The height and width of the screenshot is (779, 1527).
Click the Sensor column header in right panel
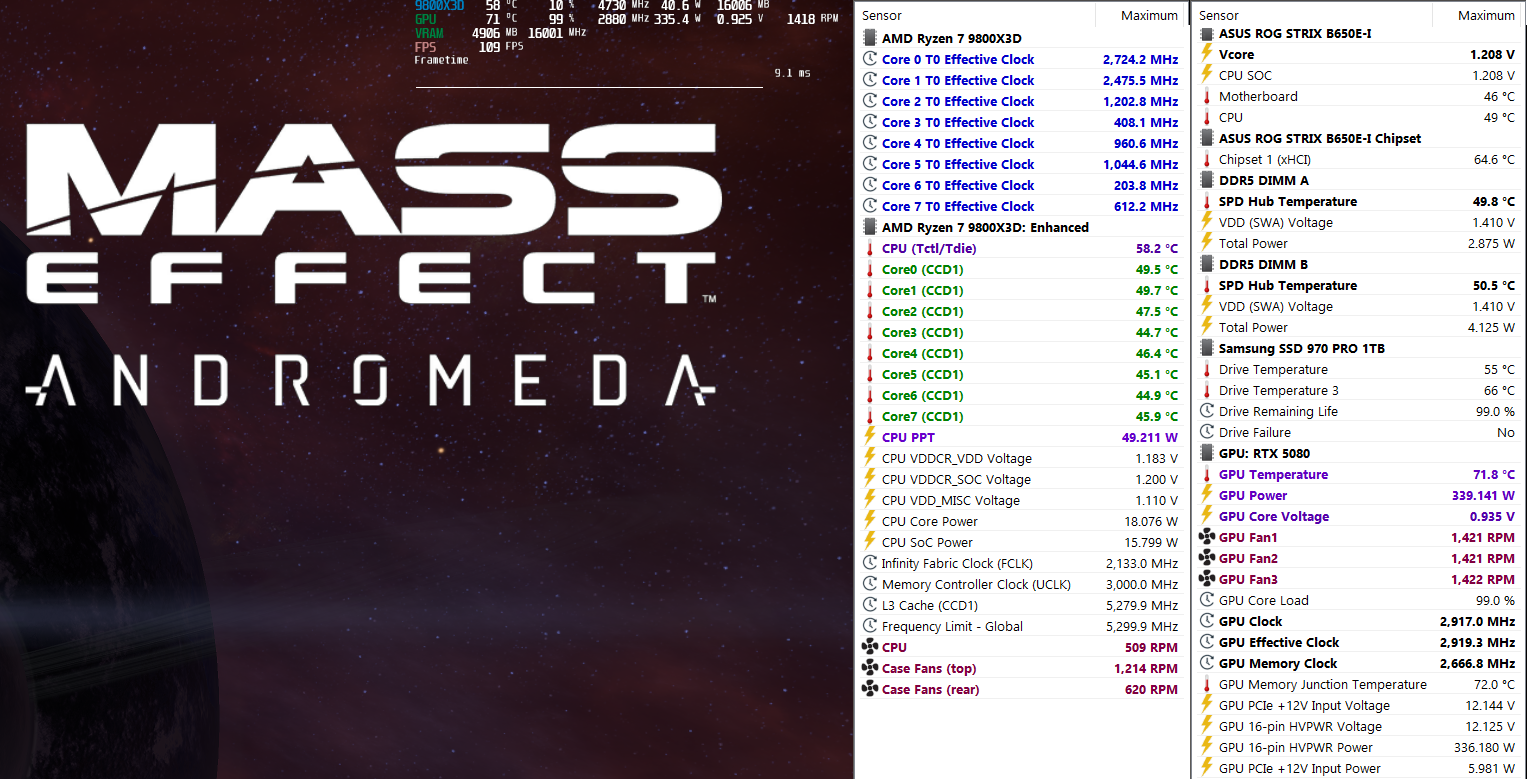(x=1312, y=15)
